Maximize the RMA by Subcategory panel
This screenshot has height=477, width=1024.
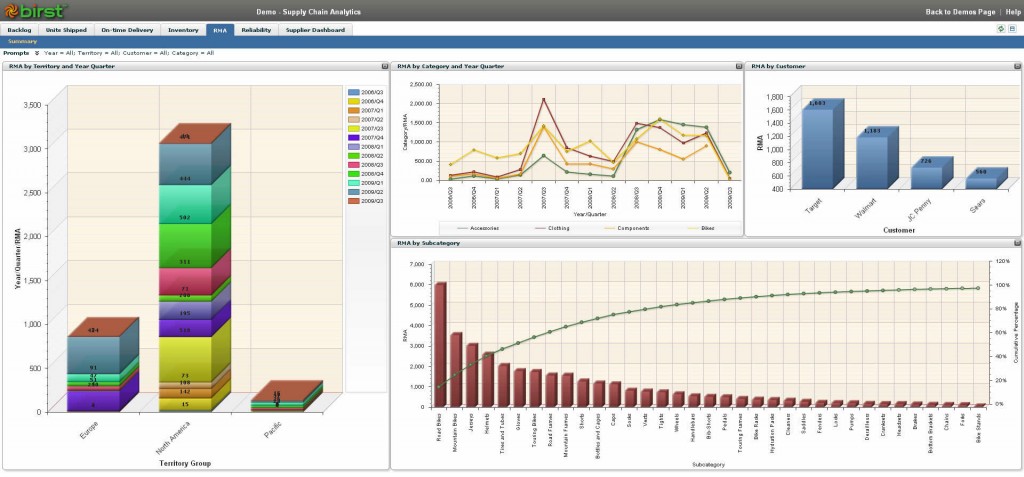click(1016, 243)
